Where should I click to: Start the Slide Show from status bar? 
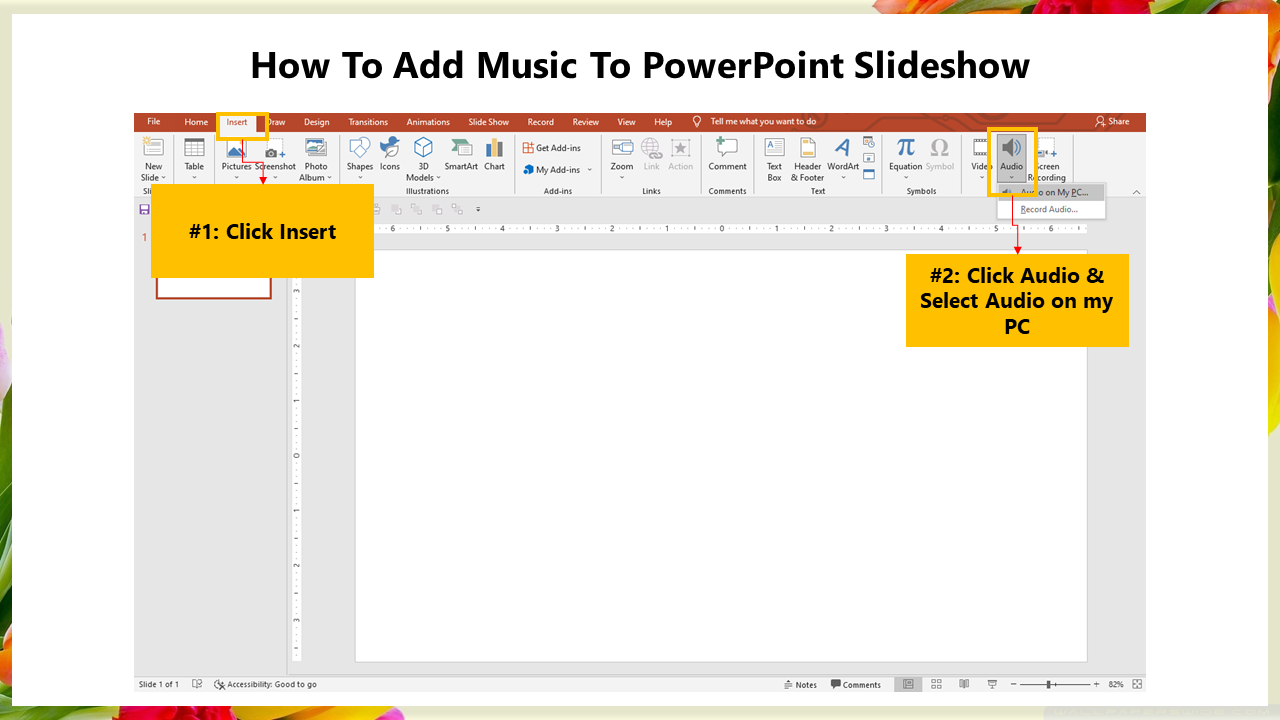992,685
